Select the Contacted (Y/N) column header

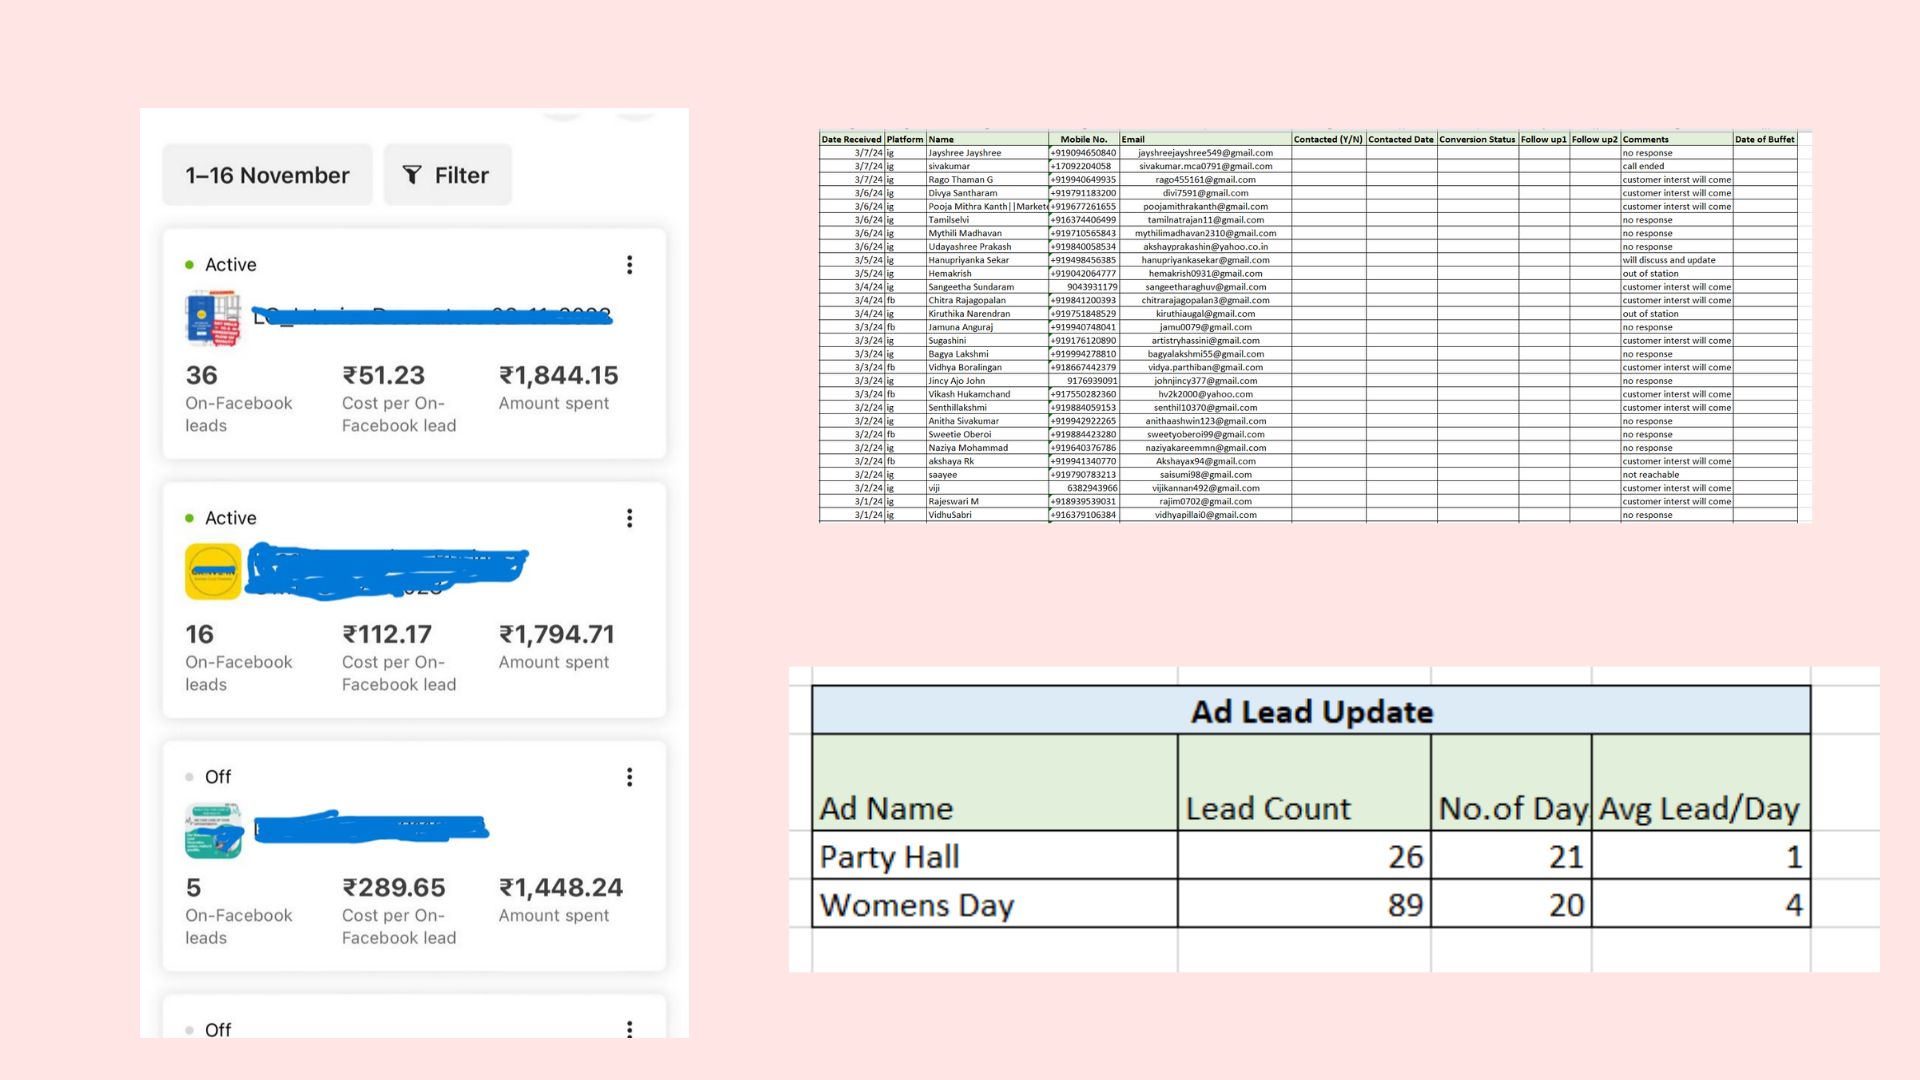pos(1328,139)
